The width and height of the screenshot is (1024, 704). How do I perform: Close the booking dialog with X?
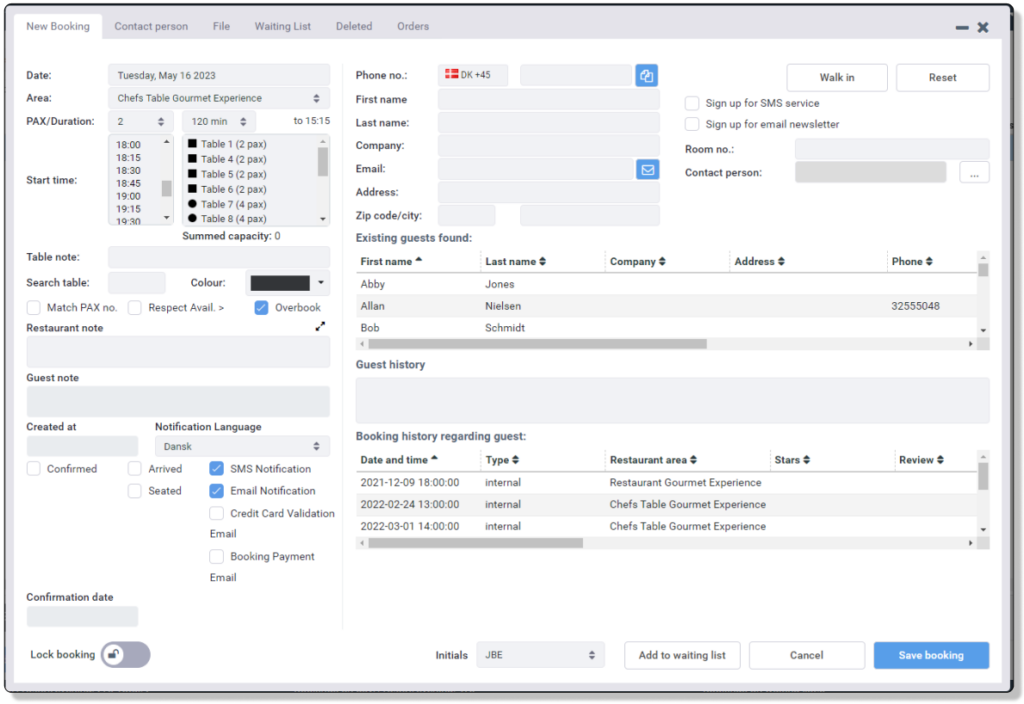click(982, 27)
